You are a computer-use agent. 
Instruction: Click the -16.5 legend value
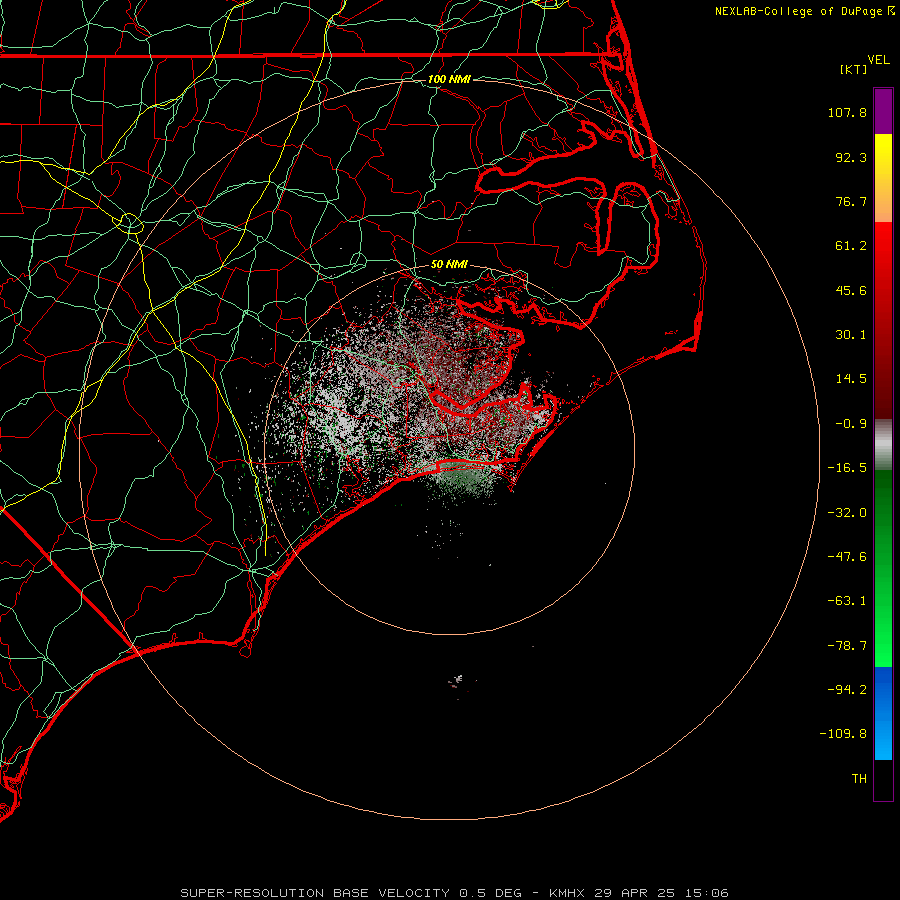point(847,468)
